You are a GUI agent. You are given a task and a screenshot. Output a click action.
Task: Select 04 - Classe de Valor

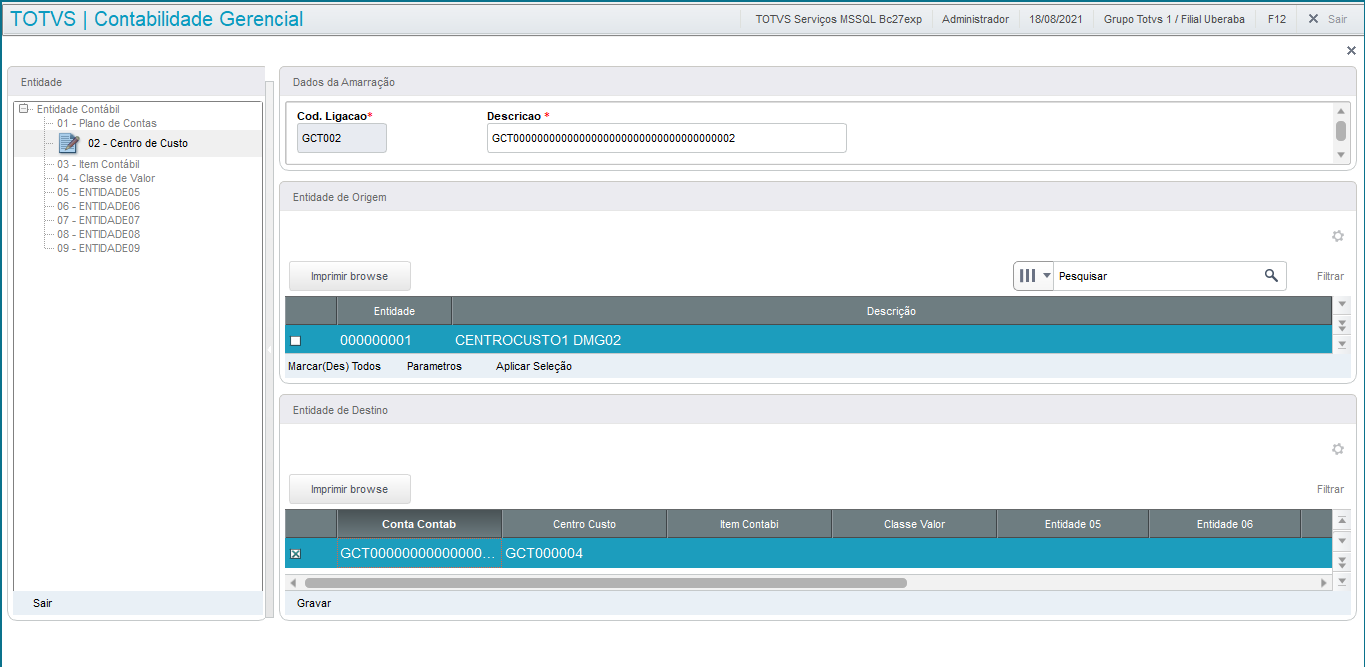[x=106, y=178]
